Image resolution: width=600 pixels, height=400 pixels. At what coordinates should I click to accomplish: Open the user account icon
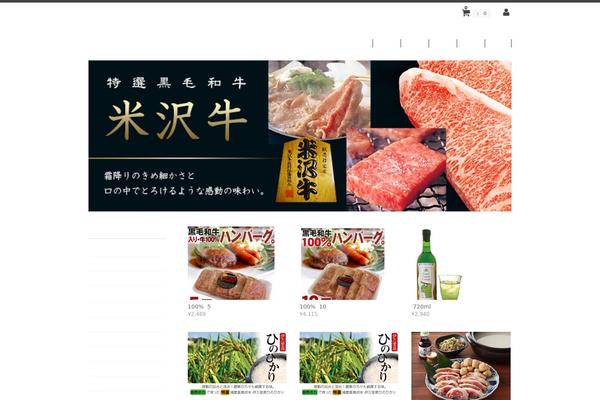tap(506, 13)
